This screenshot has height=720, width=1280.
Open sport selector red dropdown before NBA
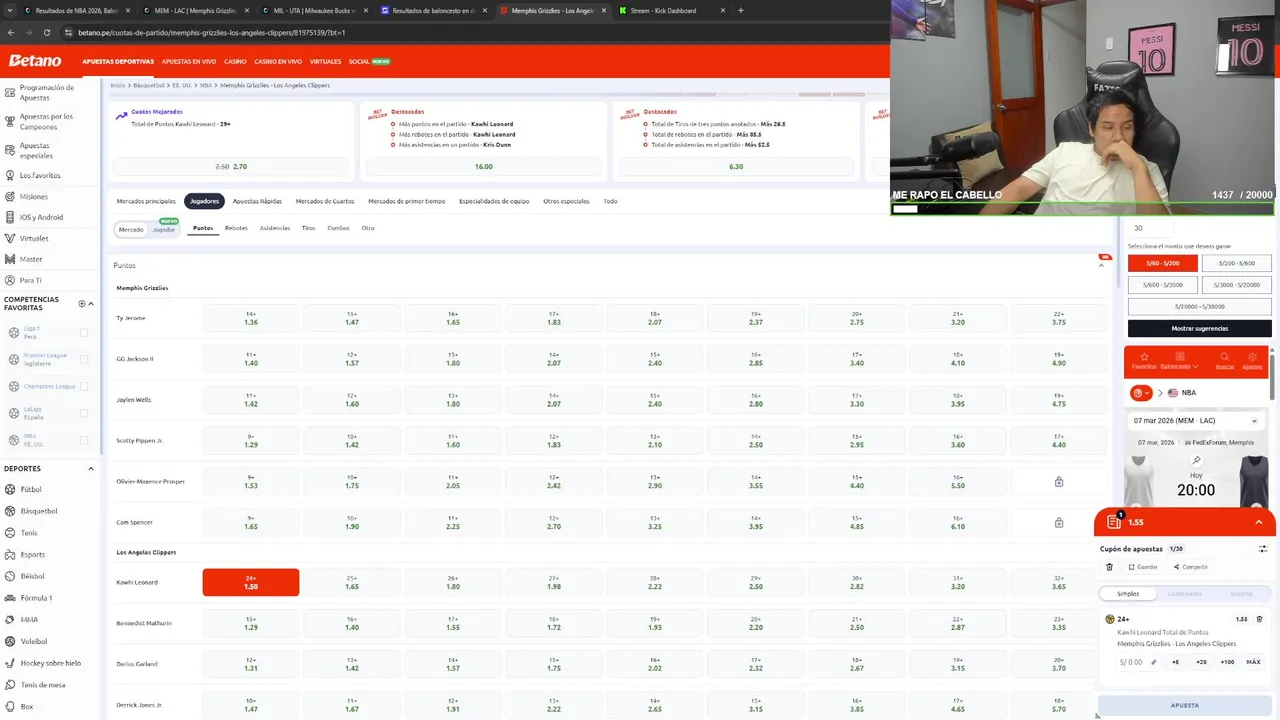pyautogui.click(x=1141, y=393)
